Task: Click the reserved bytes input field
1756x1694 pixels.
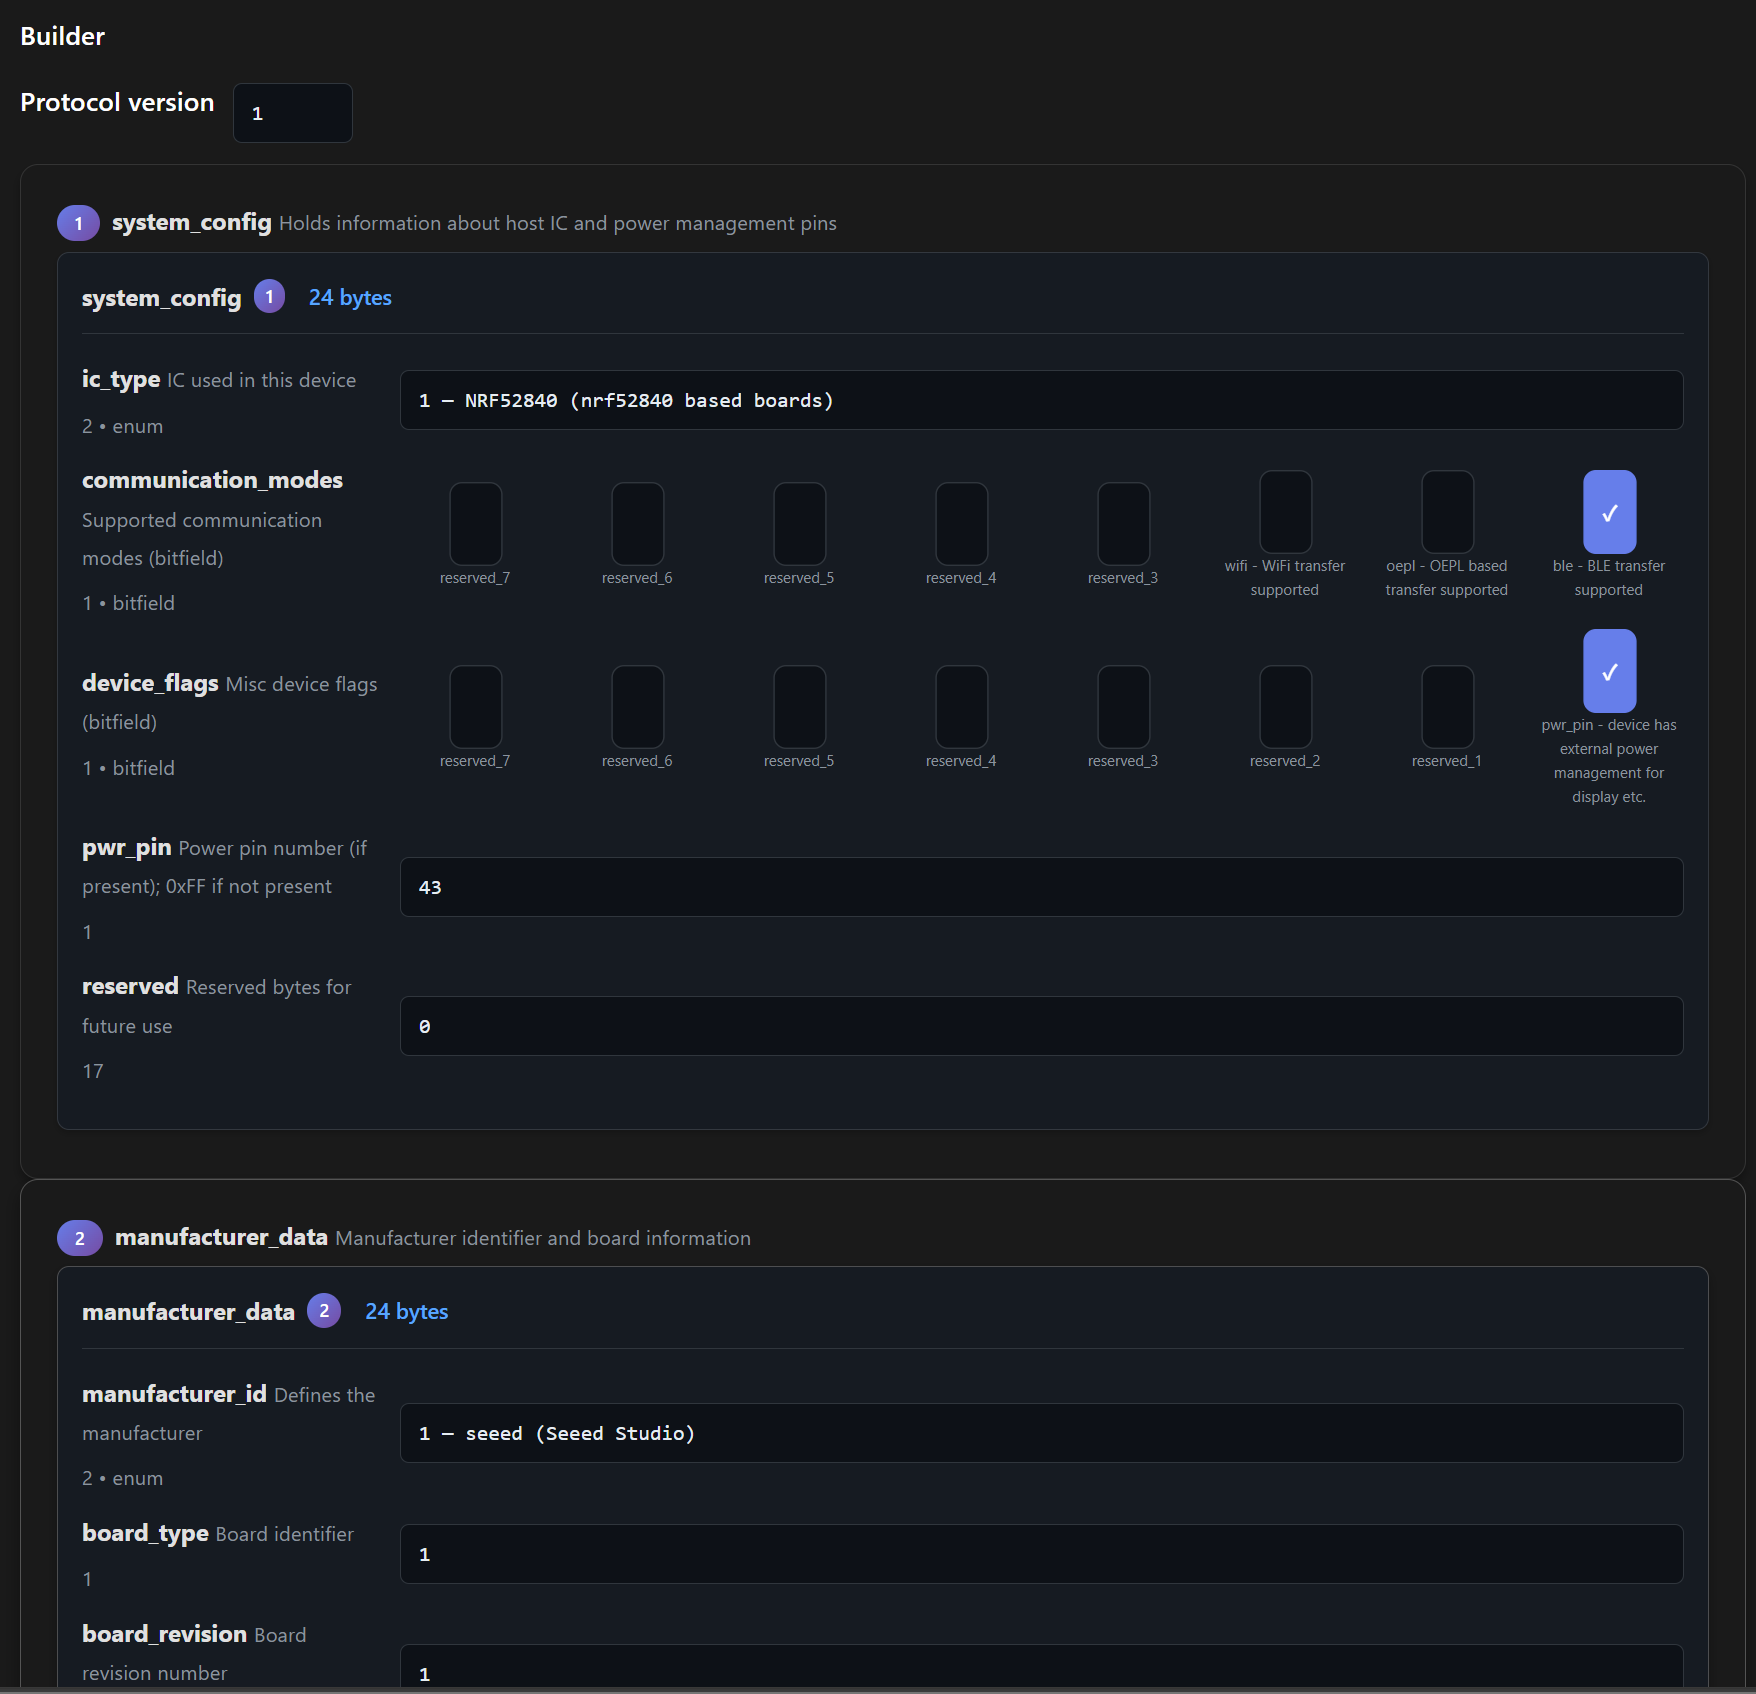Action: pyautogui.click(x=1040, y=1026)
